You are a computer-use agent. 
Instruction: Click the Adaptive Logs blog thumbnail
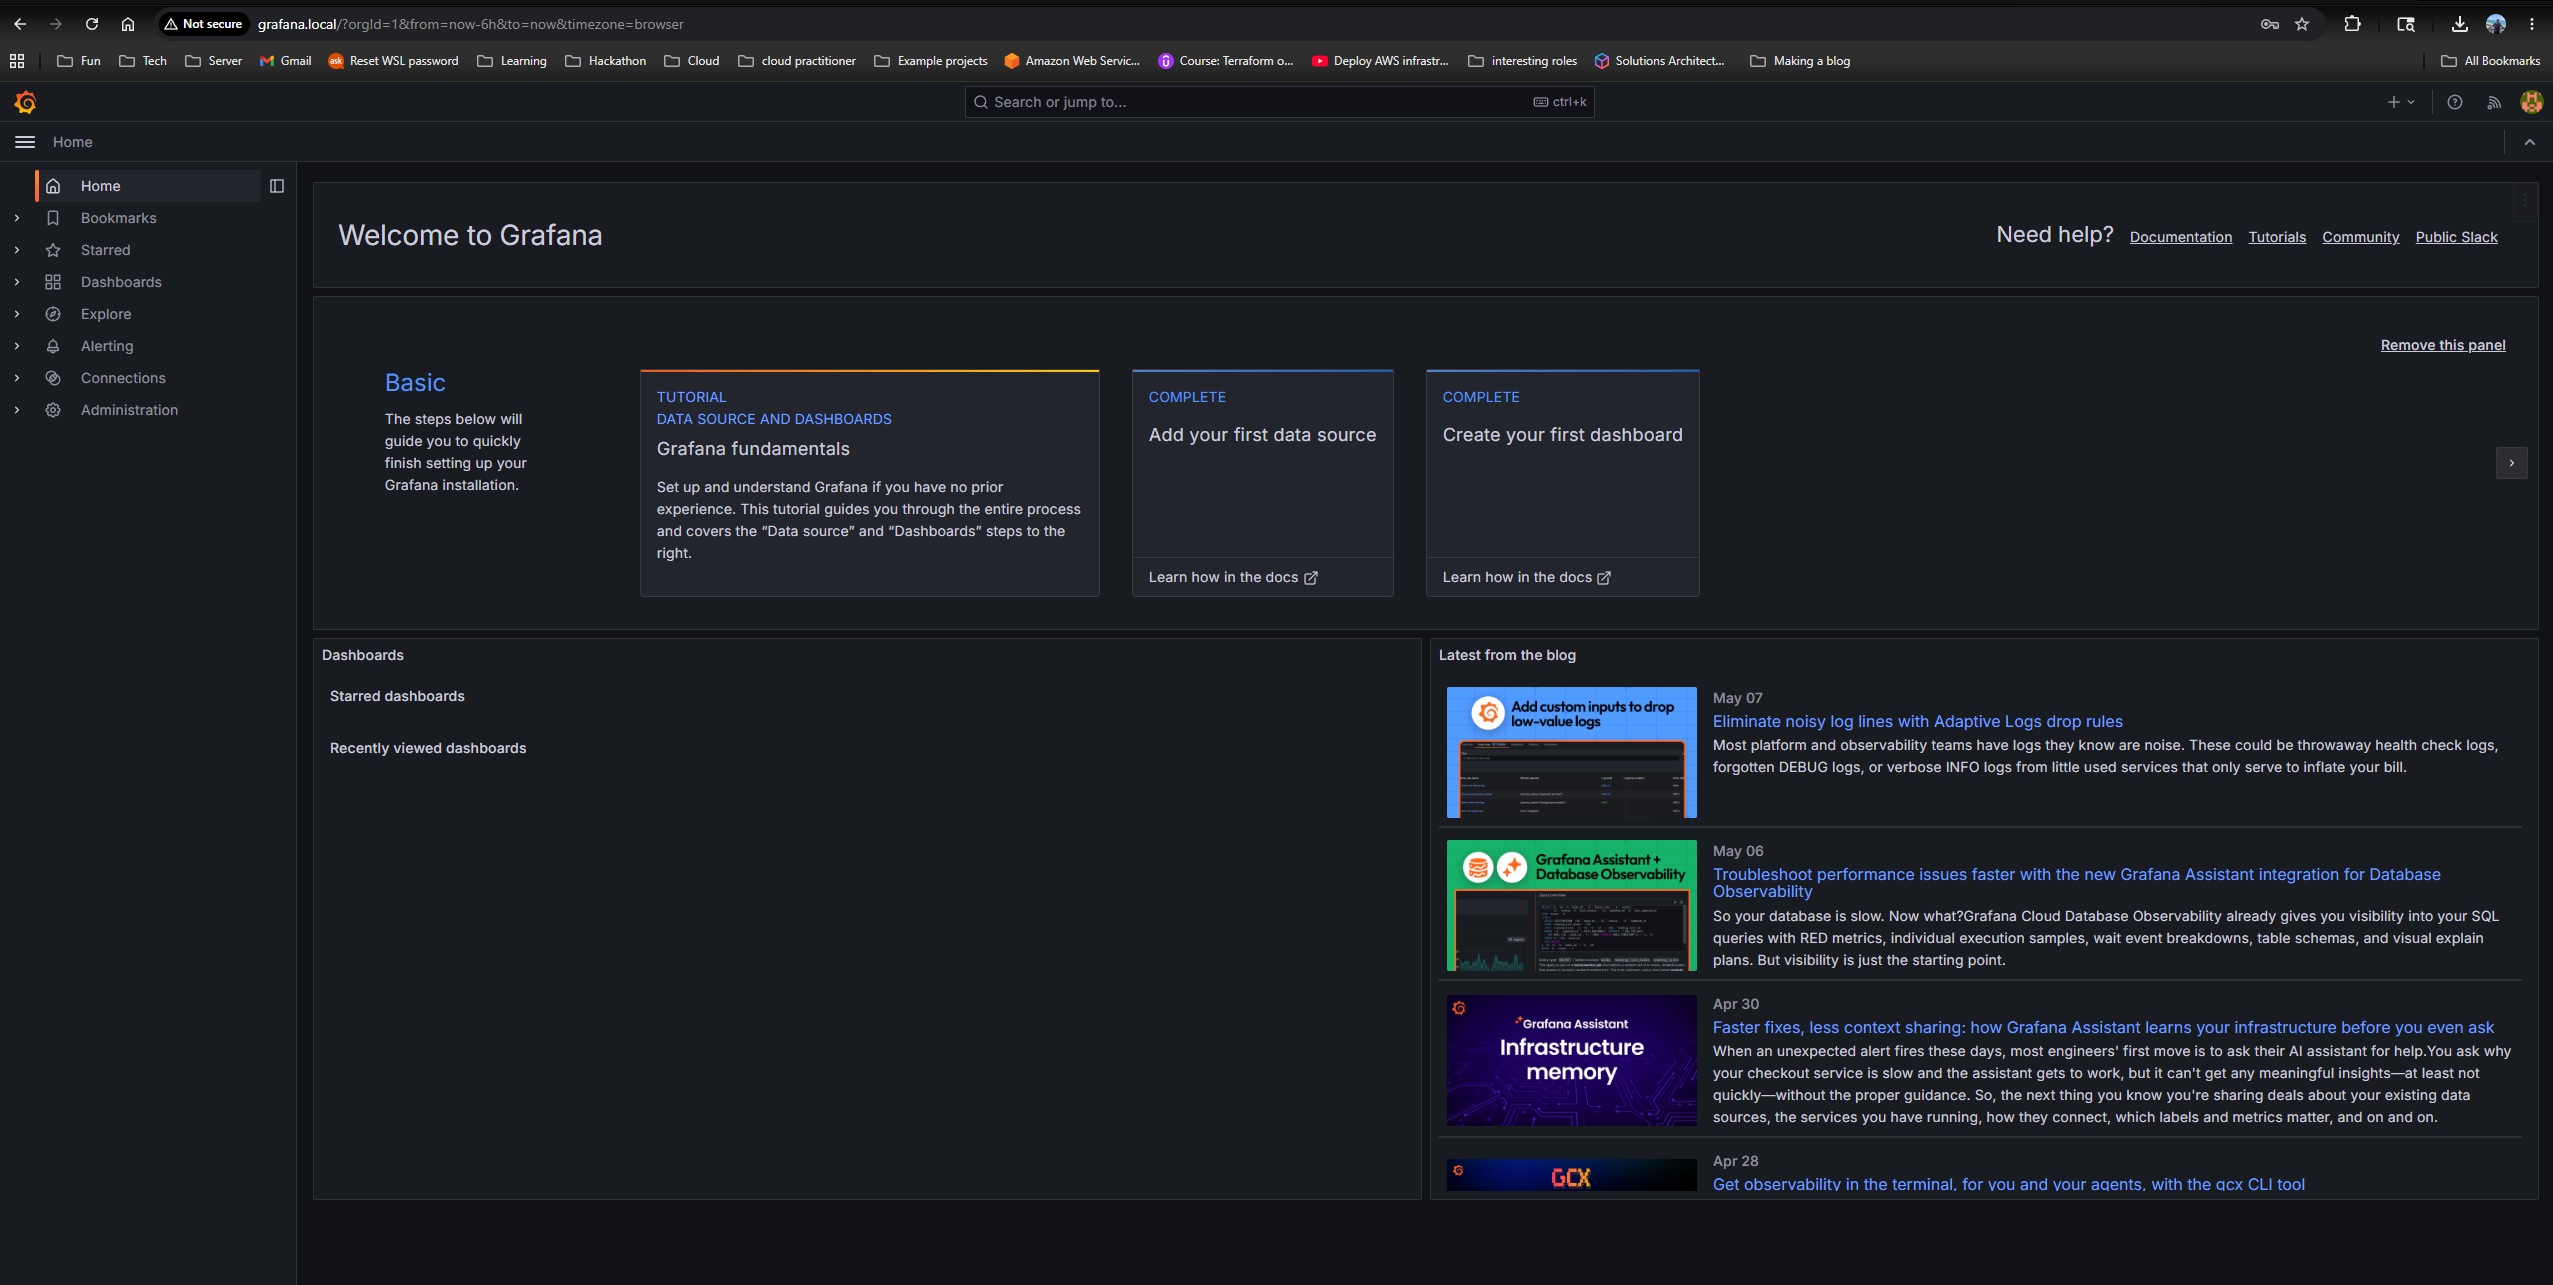tap(1571, 752)
